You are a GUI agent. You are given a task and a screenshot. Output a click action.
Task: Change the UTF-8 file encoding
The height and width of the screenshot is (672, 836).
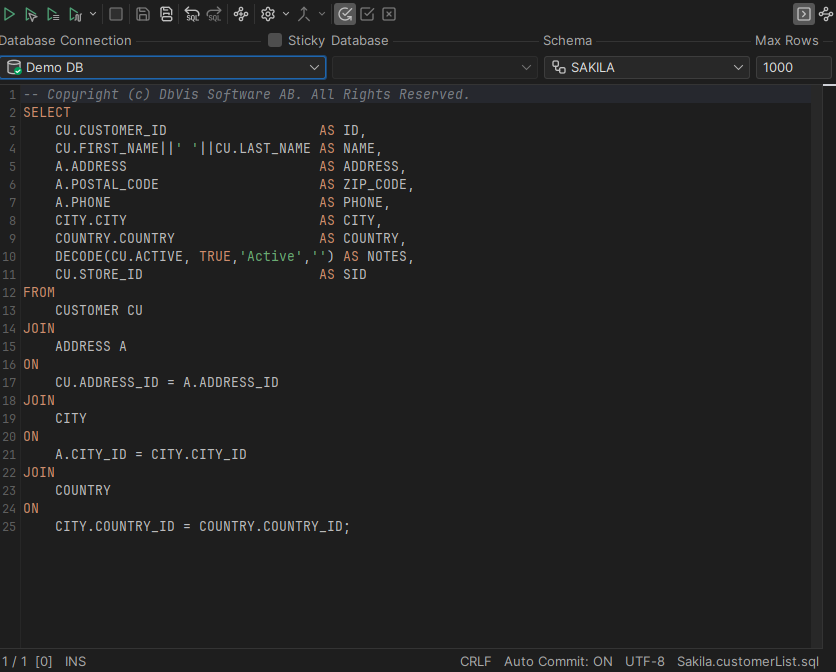point(645,661)
